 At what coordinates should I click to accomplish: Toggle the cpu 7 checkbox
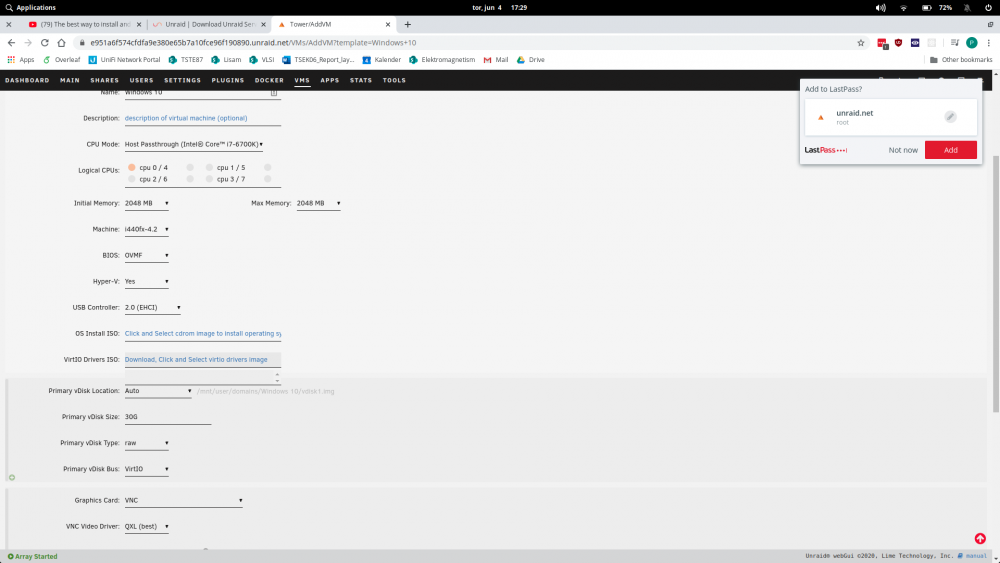point(268,179)
